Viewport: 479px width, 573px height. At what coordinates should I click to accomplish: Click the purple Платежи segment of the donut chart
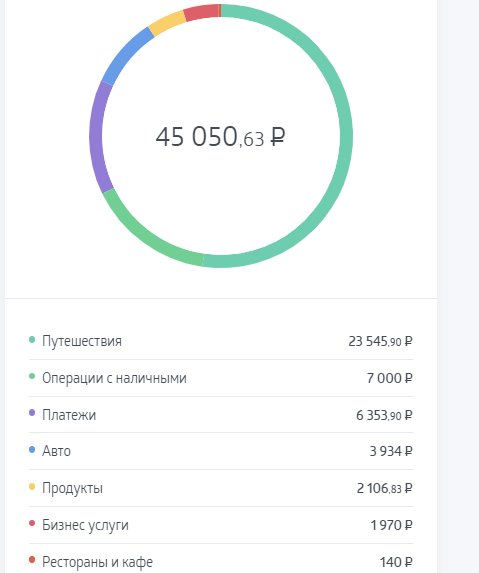(x=97, y=137)
